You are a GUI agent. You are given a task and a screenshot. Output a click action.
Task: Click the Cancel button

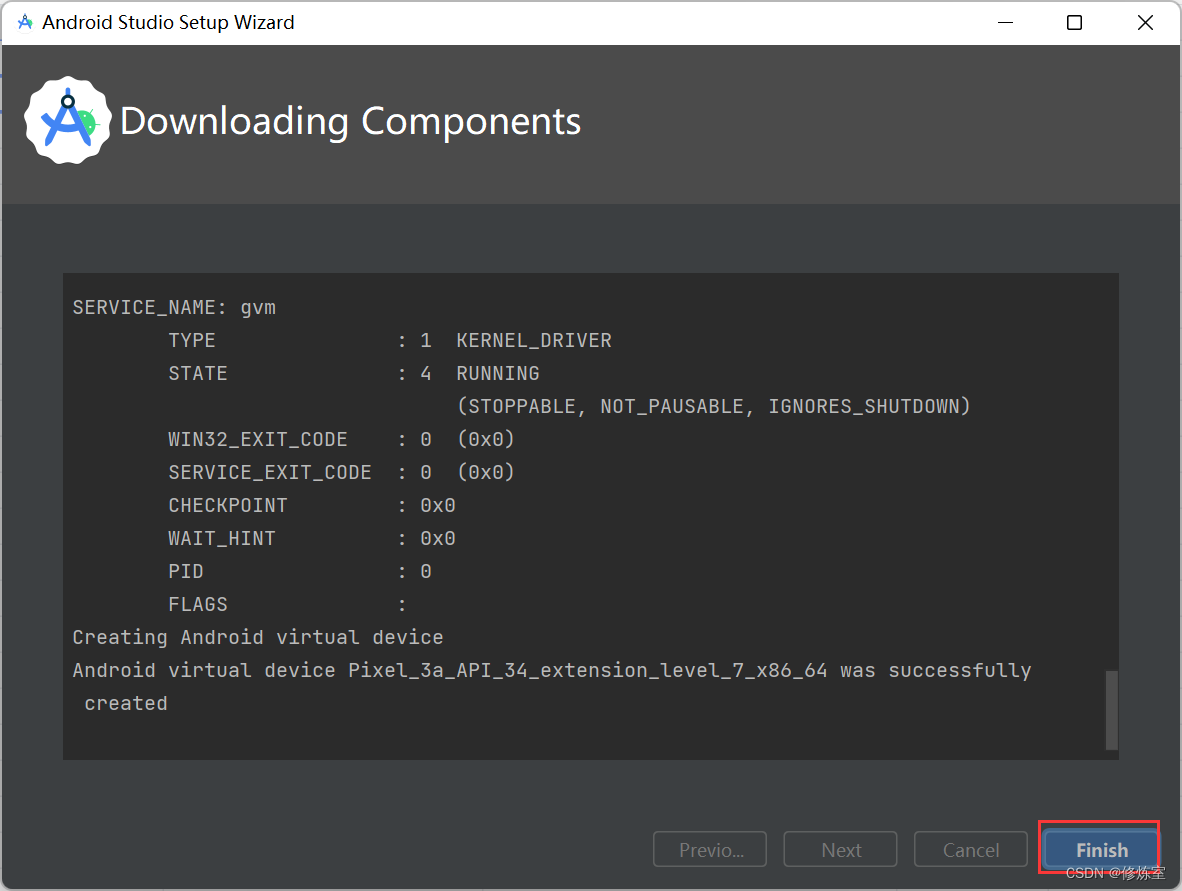pos(970,850)
